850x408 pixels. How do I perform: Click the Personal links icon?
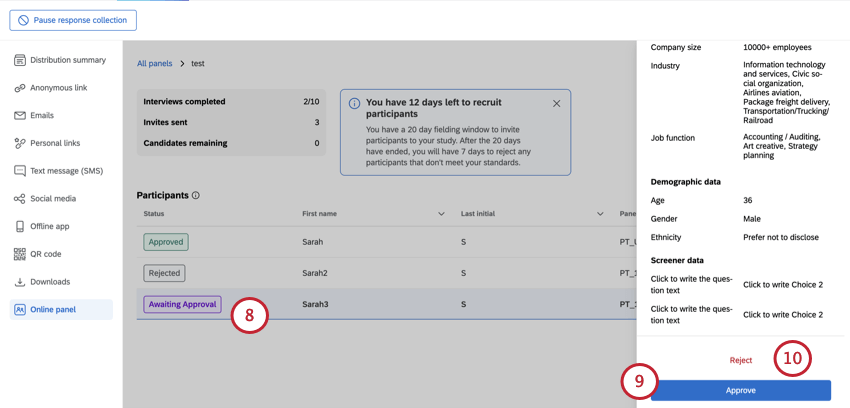coord(20,143)
